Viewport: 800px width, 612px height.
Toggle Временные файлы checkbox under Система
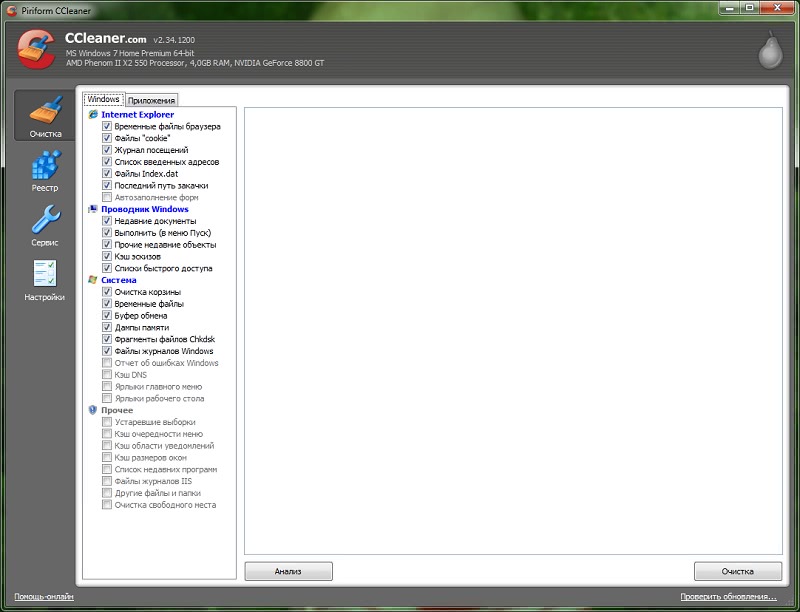(107, 303)
